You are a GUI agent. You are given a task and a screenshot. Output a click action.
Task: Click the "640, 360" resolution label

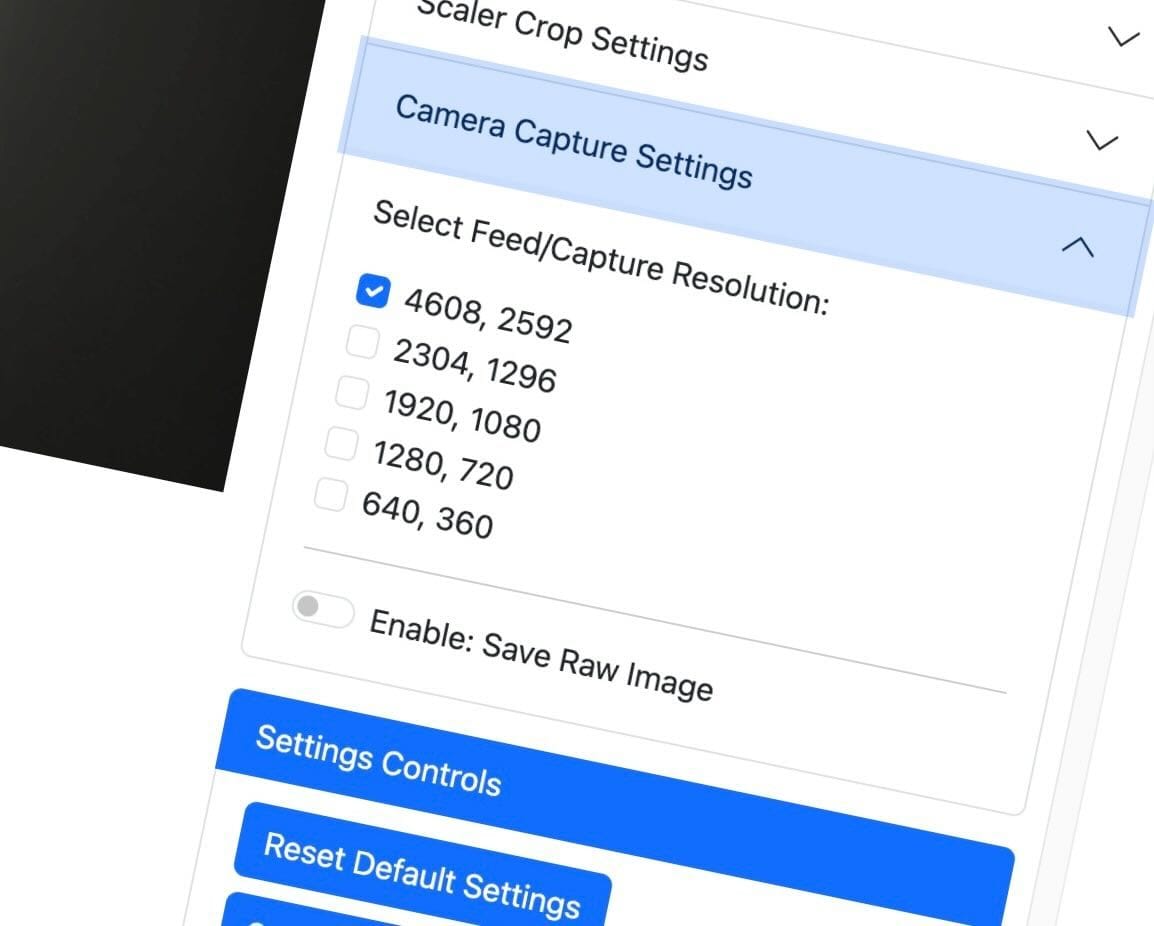coord(427,514)
